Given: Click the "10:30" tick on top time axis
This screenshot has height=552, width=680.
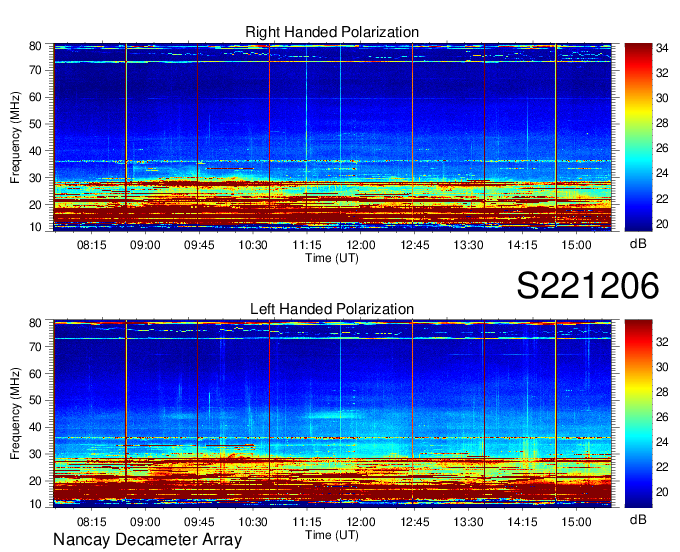Looking at the screenshot, I should pos(253,245).
